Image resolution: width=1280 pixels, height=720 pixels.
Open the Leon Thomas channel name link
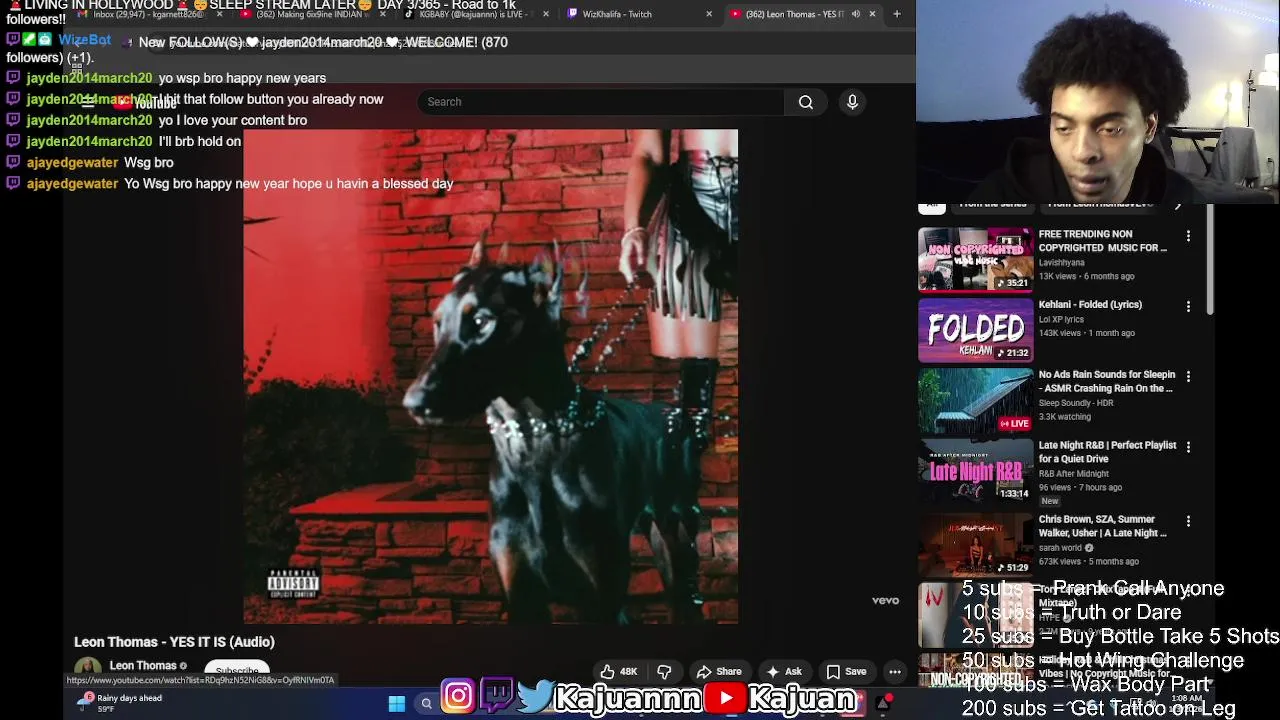point(143,666)
